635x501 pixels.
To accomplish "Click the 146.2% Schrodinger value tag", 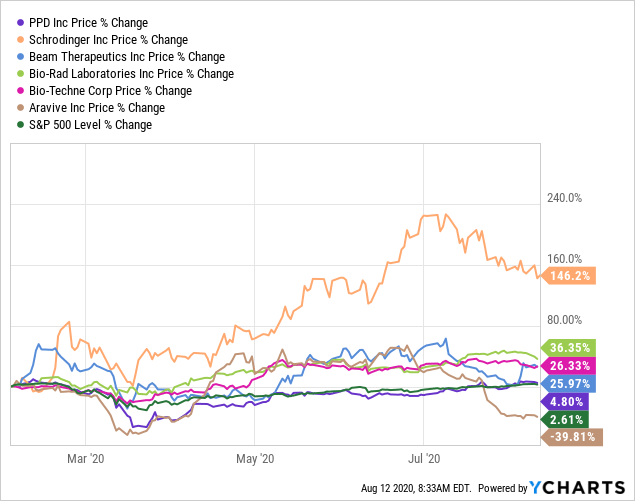I will coord(569,275).
